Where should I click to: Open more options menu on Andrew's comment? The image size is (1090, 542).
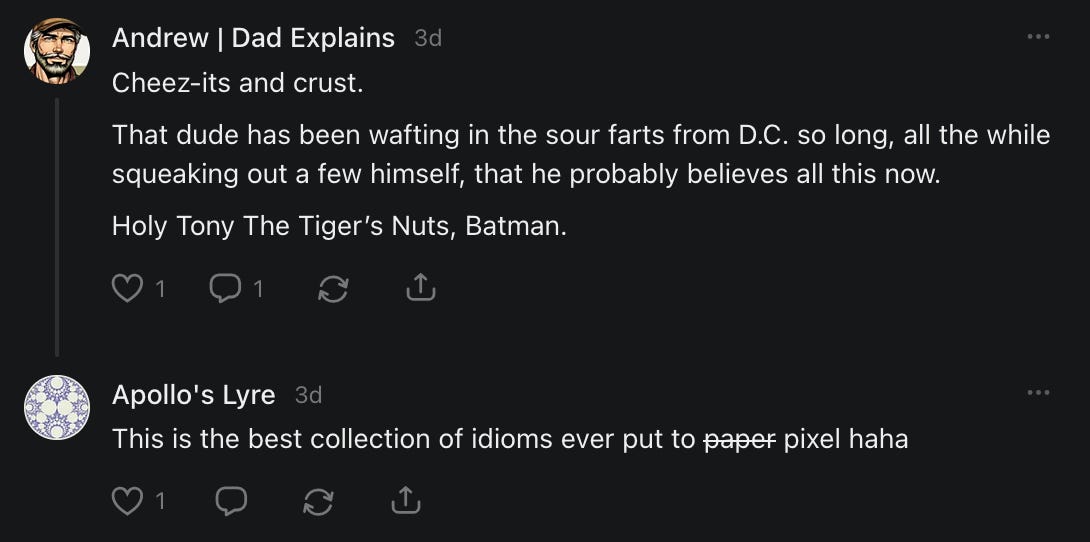1038,37
